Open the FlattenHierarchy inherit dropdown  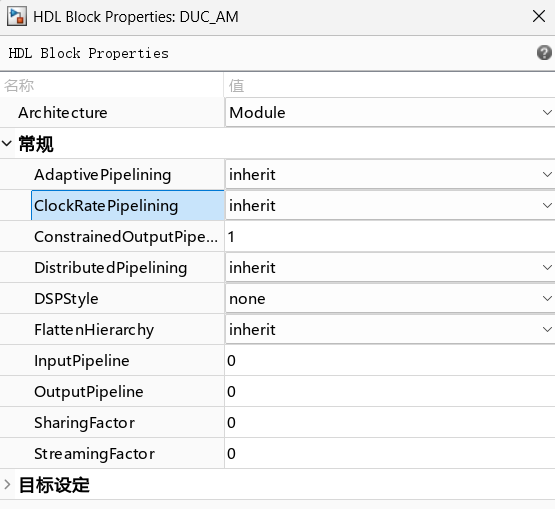pyautogui.click(x=390, y=330)
